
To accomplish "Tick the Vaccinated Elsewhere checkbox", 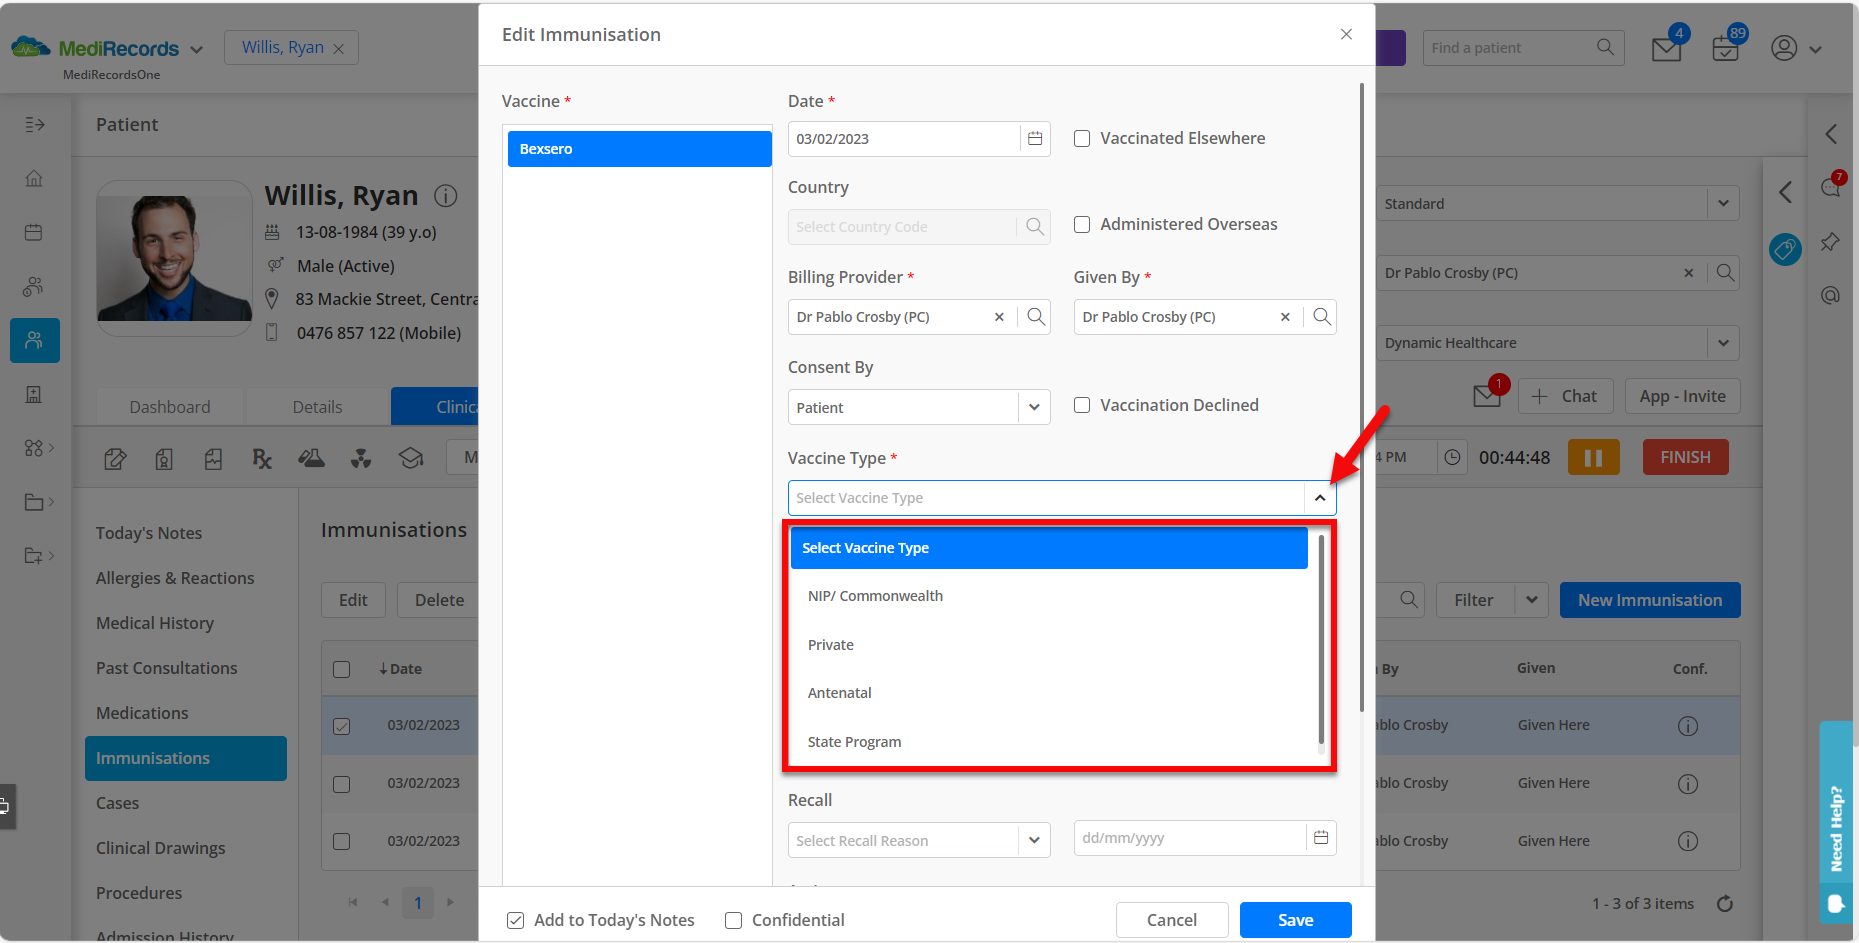I will click(x=1082, y=139).
